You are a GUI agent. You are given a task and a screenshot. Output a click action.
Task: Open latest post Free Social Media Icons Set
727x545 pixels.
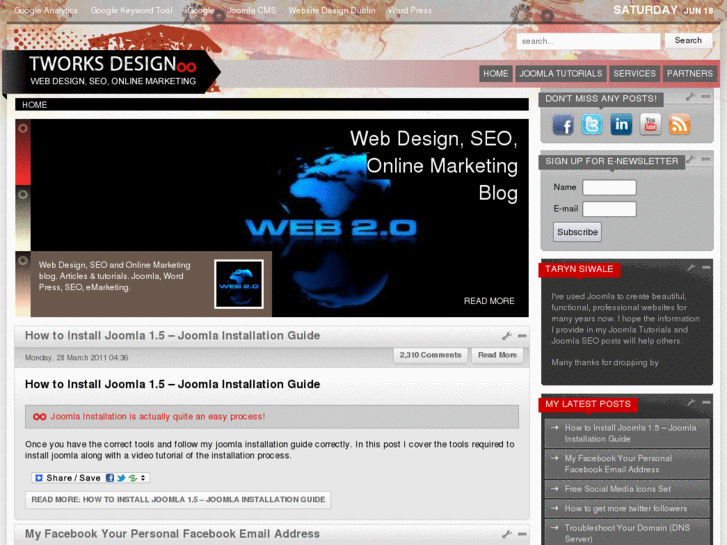[x=627, y=489]
